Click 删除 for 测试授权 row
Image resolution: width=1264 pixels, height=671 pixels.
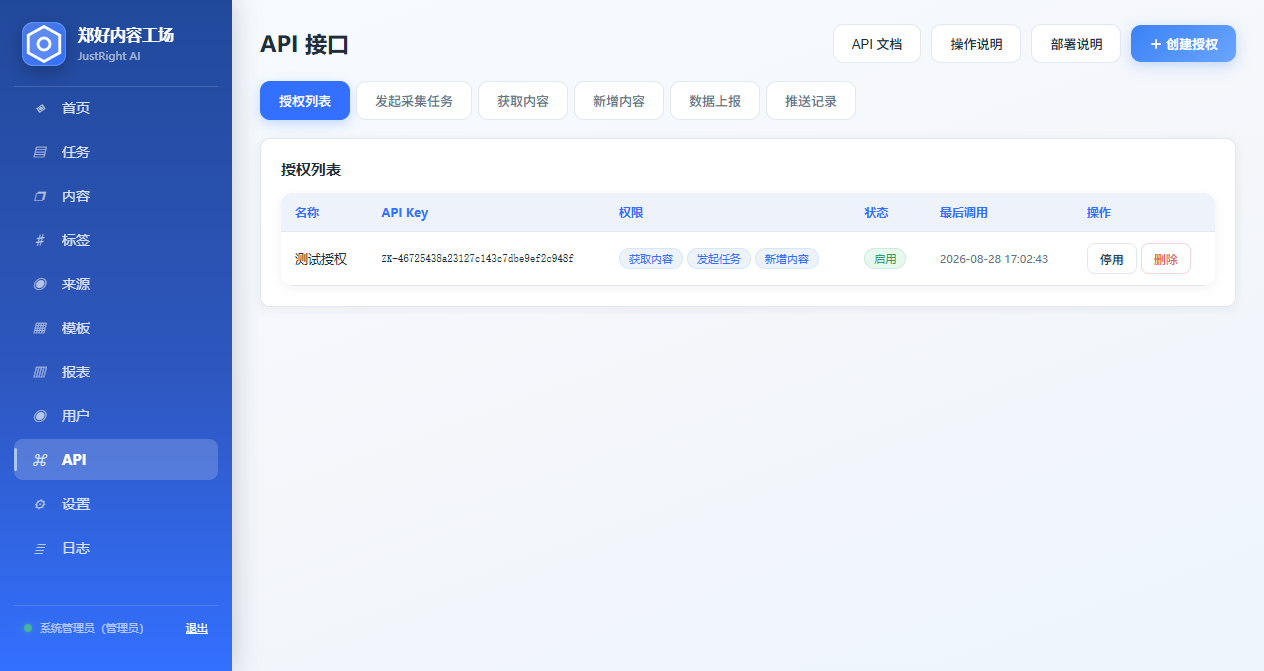pos(1166,259)
